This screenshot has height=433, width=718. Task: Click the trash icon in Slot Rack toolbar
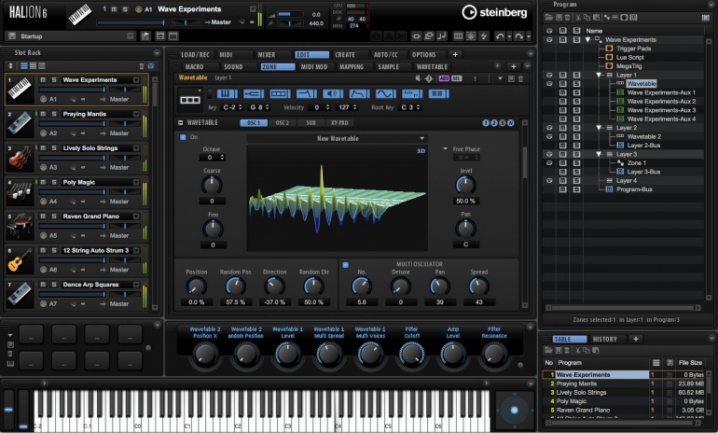click(x=141, y=66)
